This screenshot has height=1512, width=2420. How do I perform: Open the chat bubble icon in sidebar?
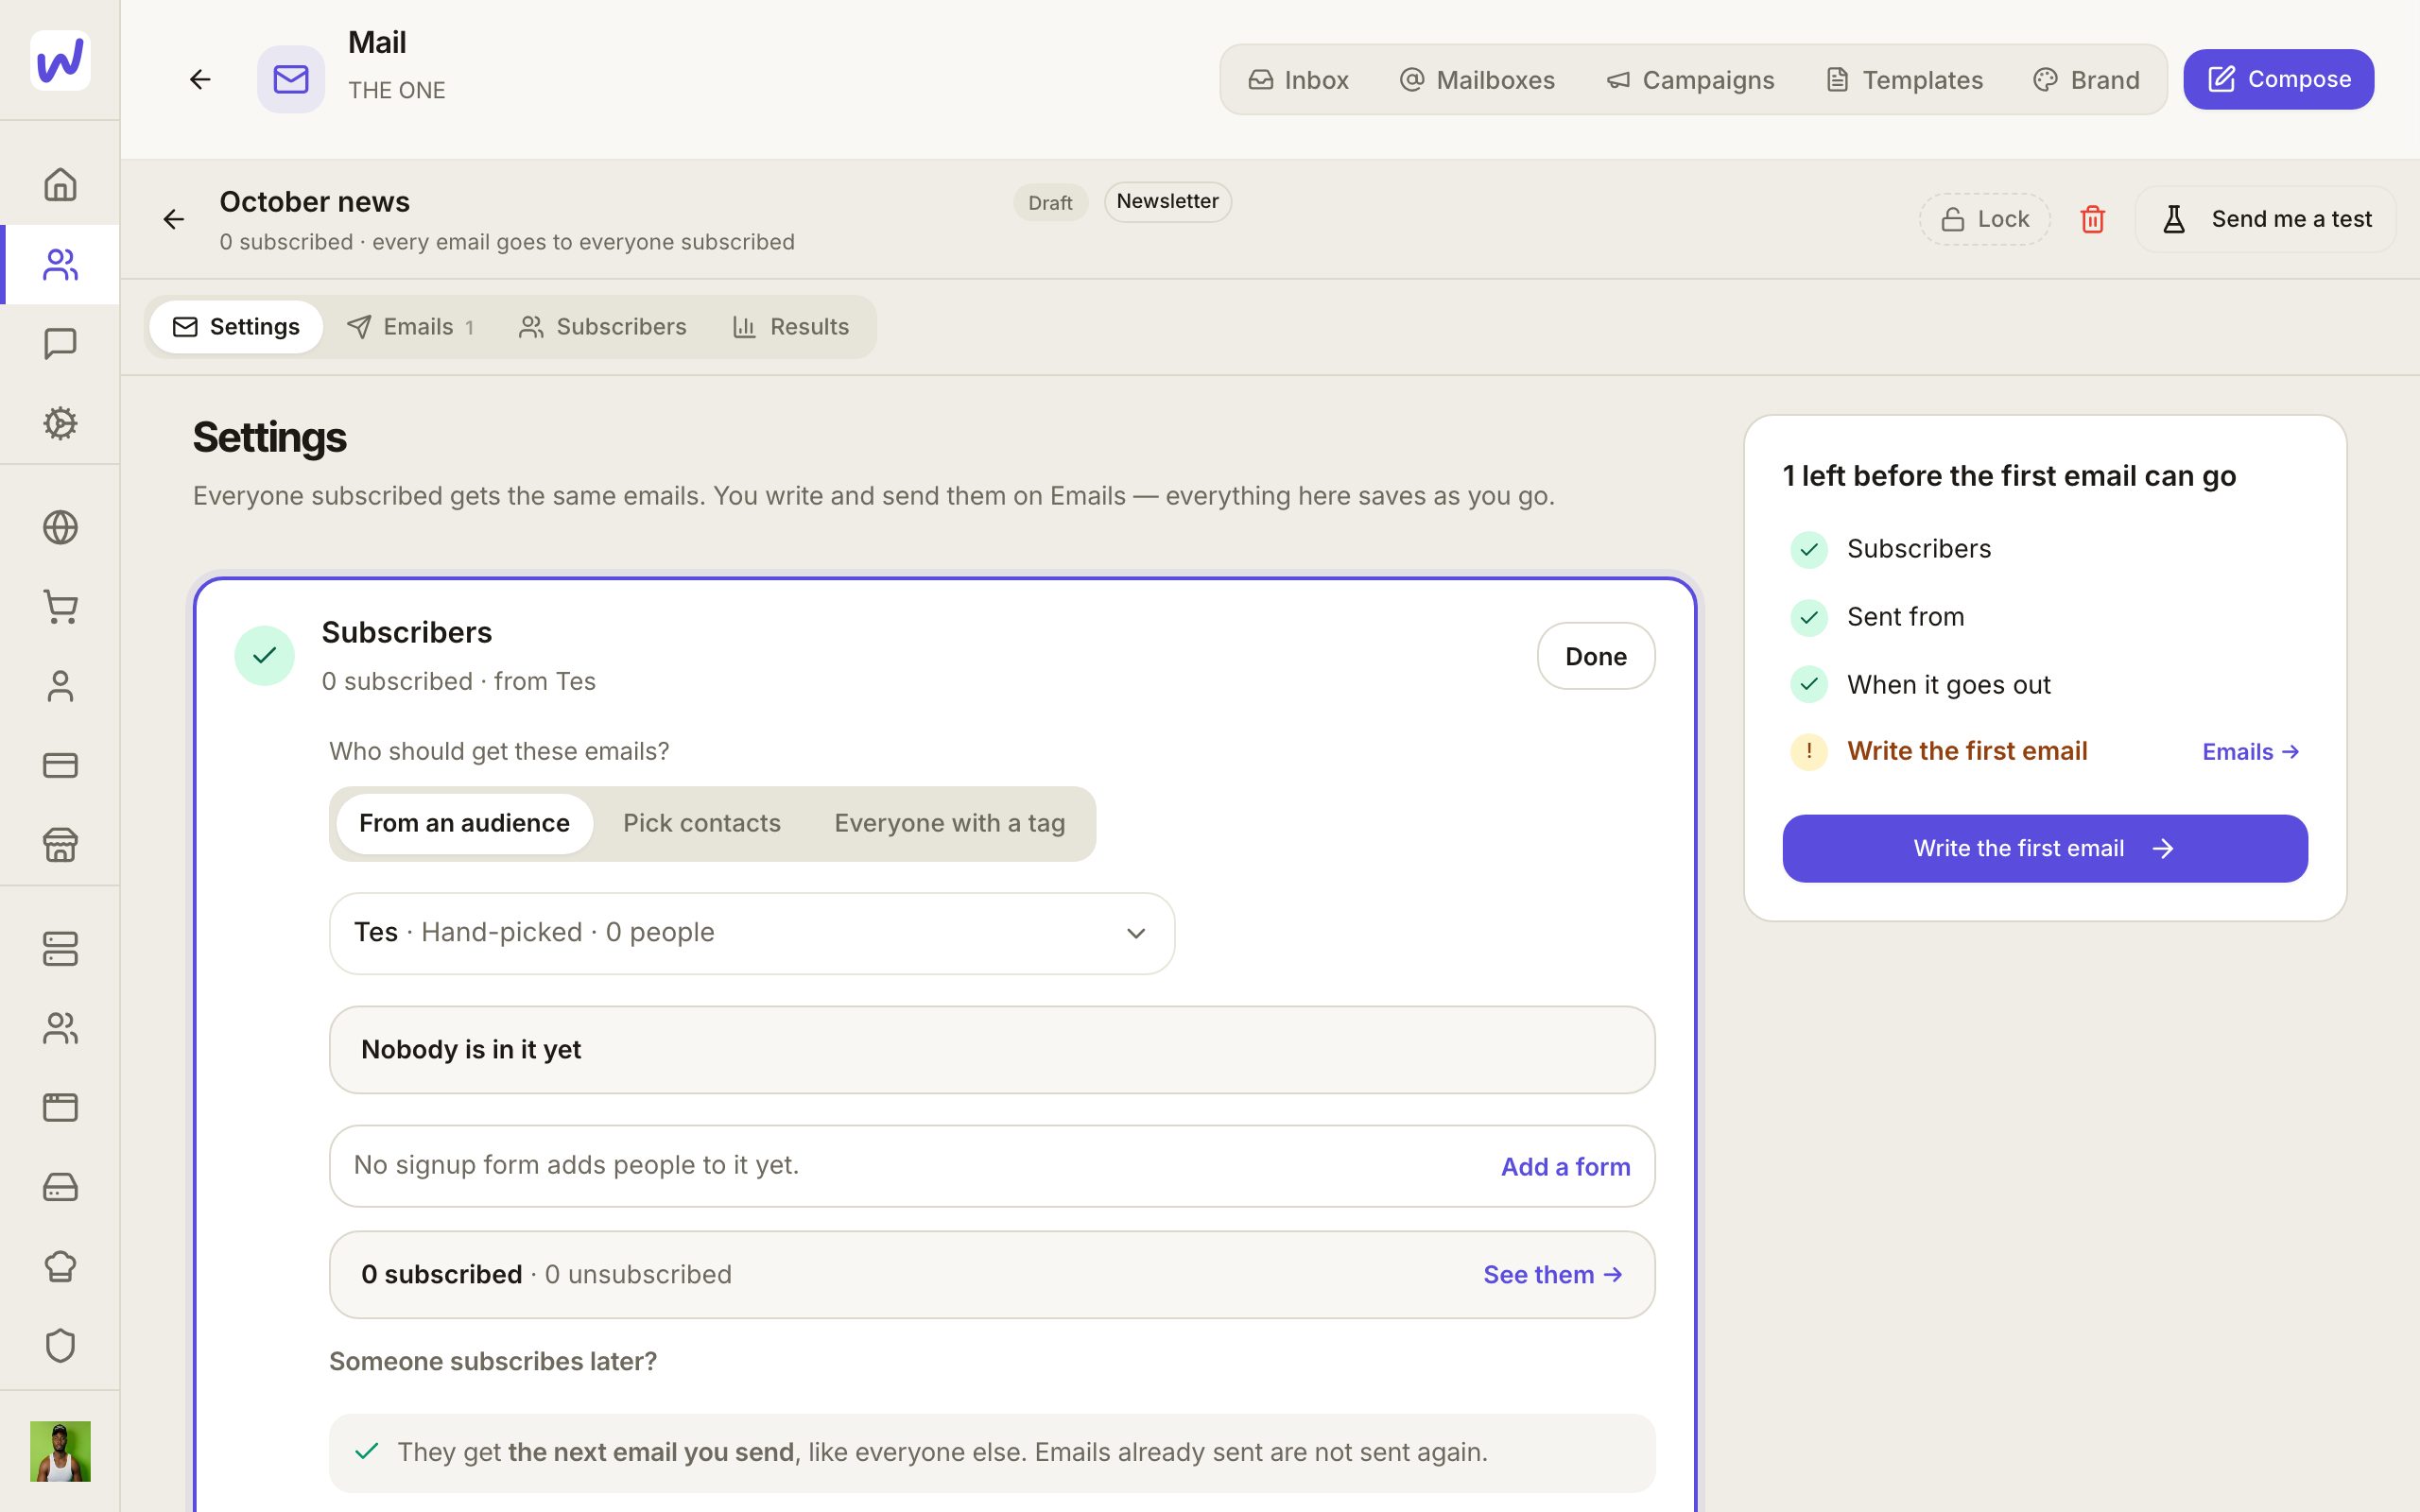click(60, 344)
